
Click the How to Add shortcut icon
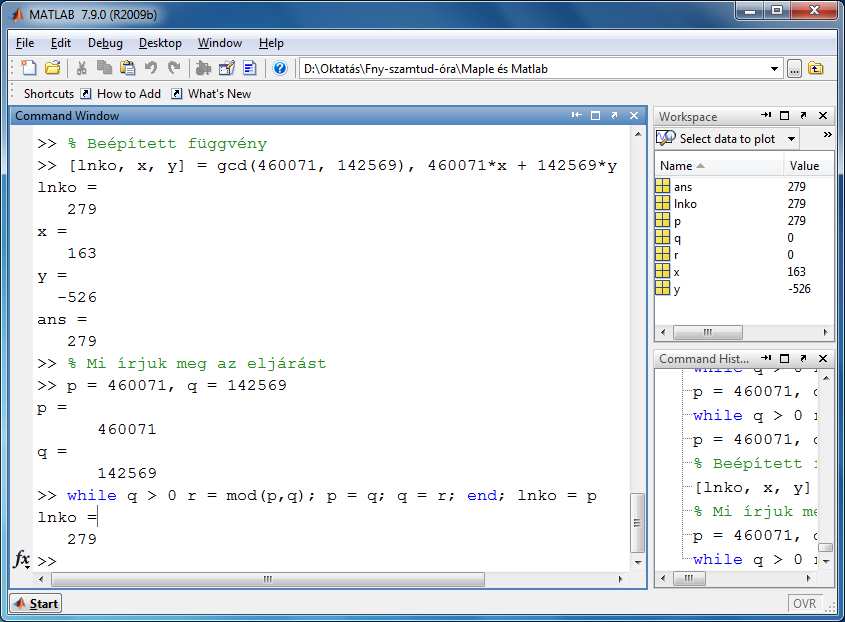[x=86, y=94]
